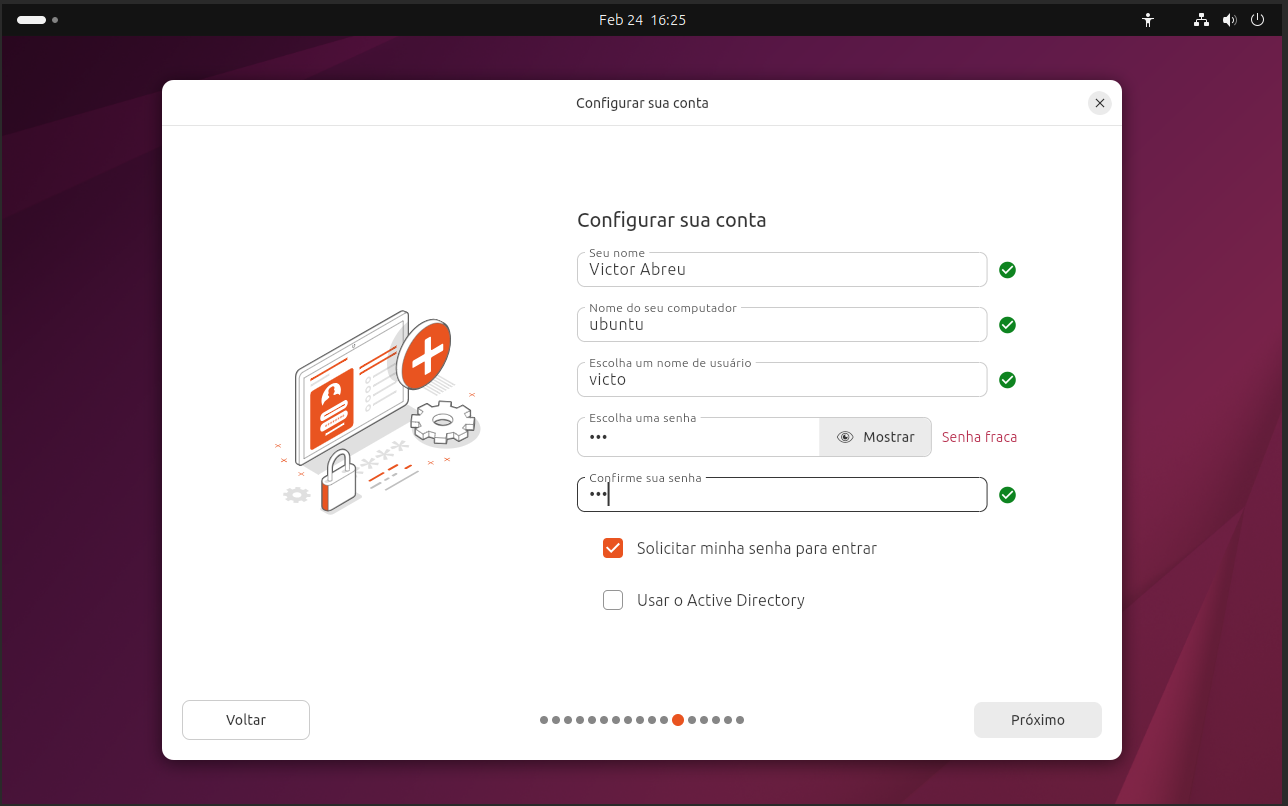Toggle Mostrar to reveal the password

875,437
